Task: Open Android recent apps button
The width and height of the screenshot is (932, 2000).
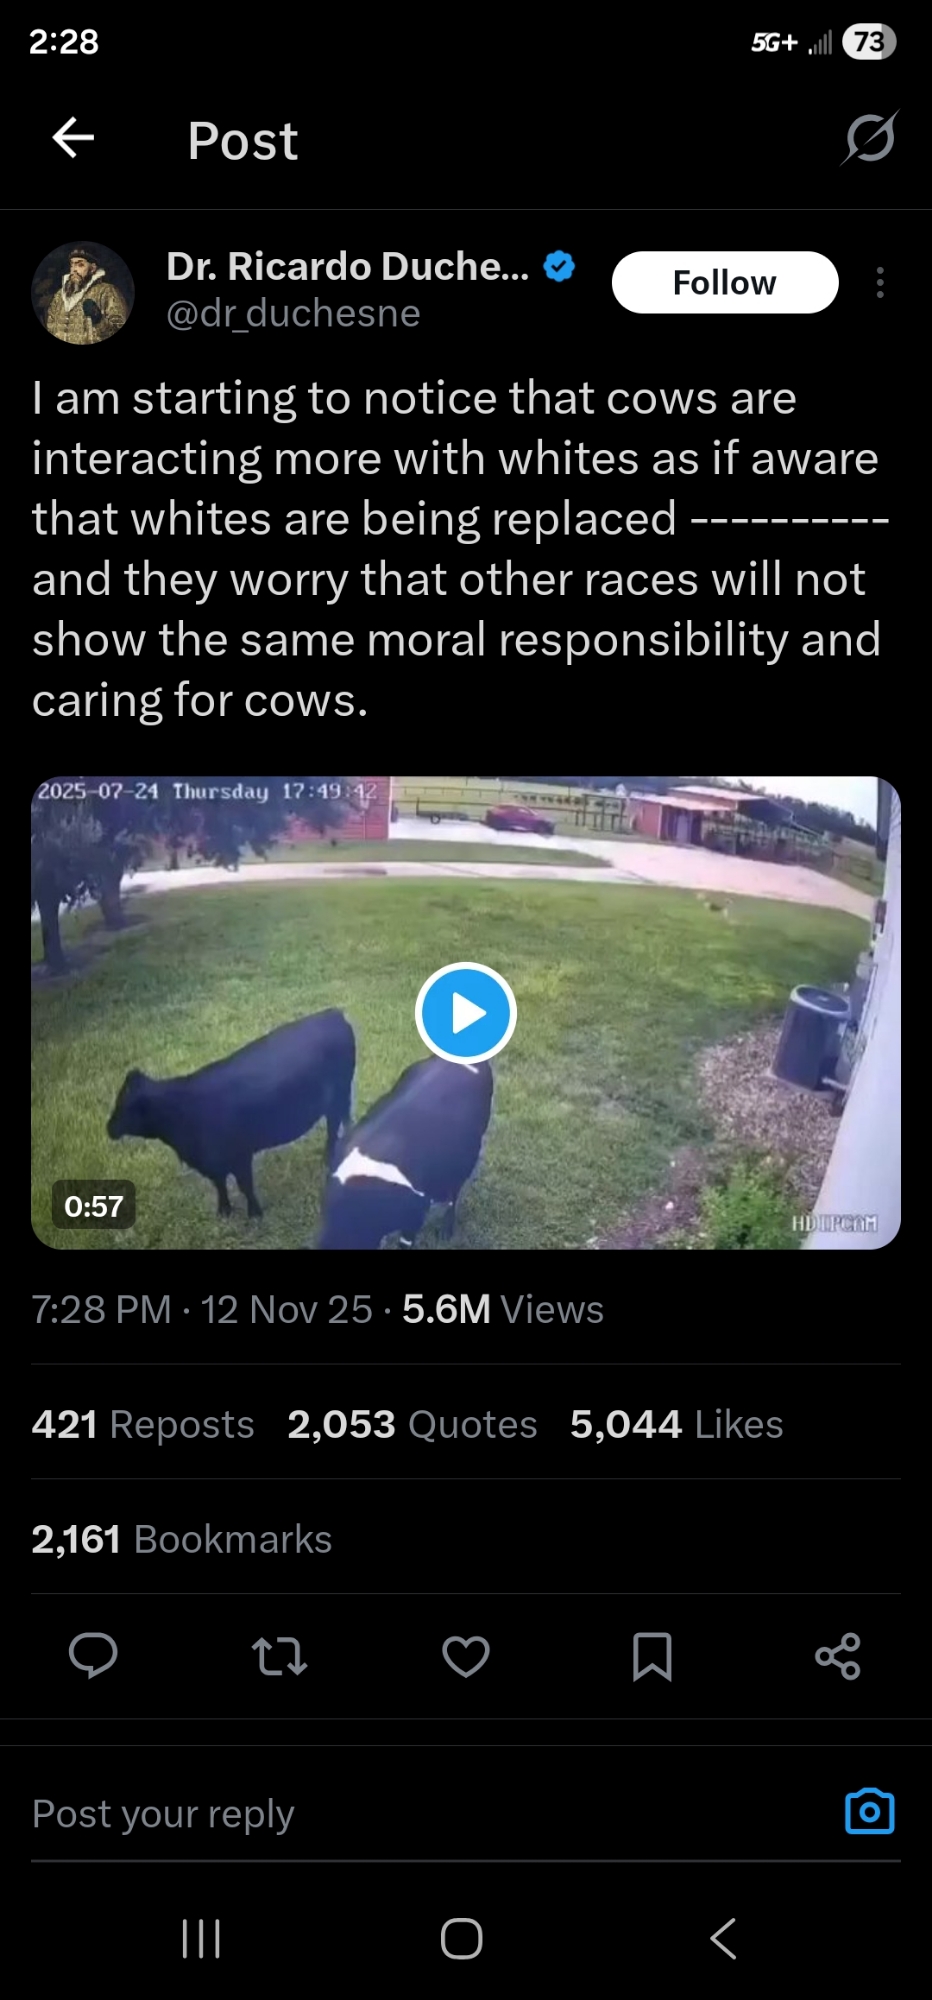Action: 201,1939
